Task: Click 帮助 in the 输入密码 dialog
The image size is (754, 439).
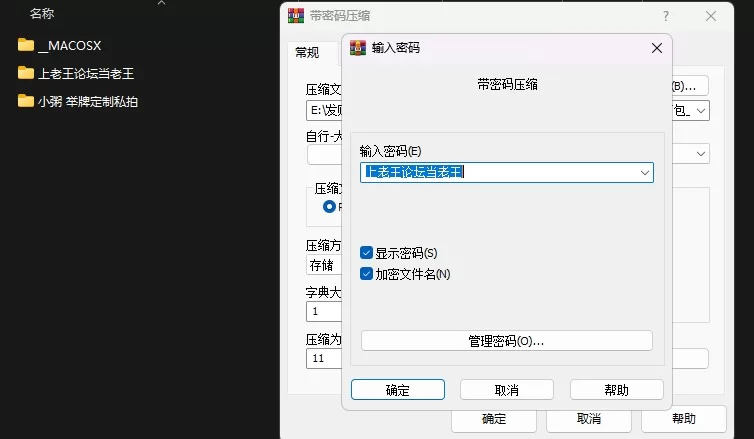Action: (x=616, y=390)
